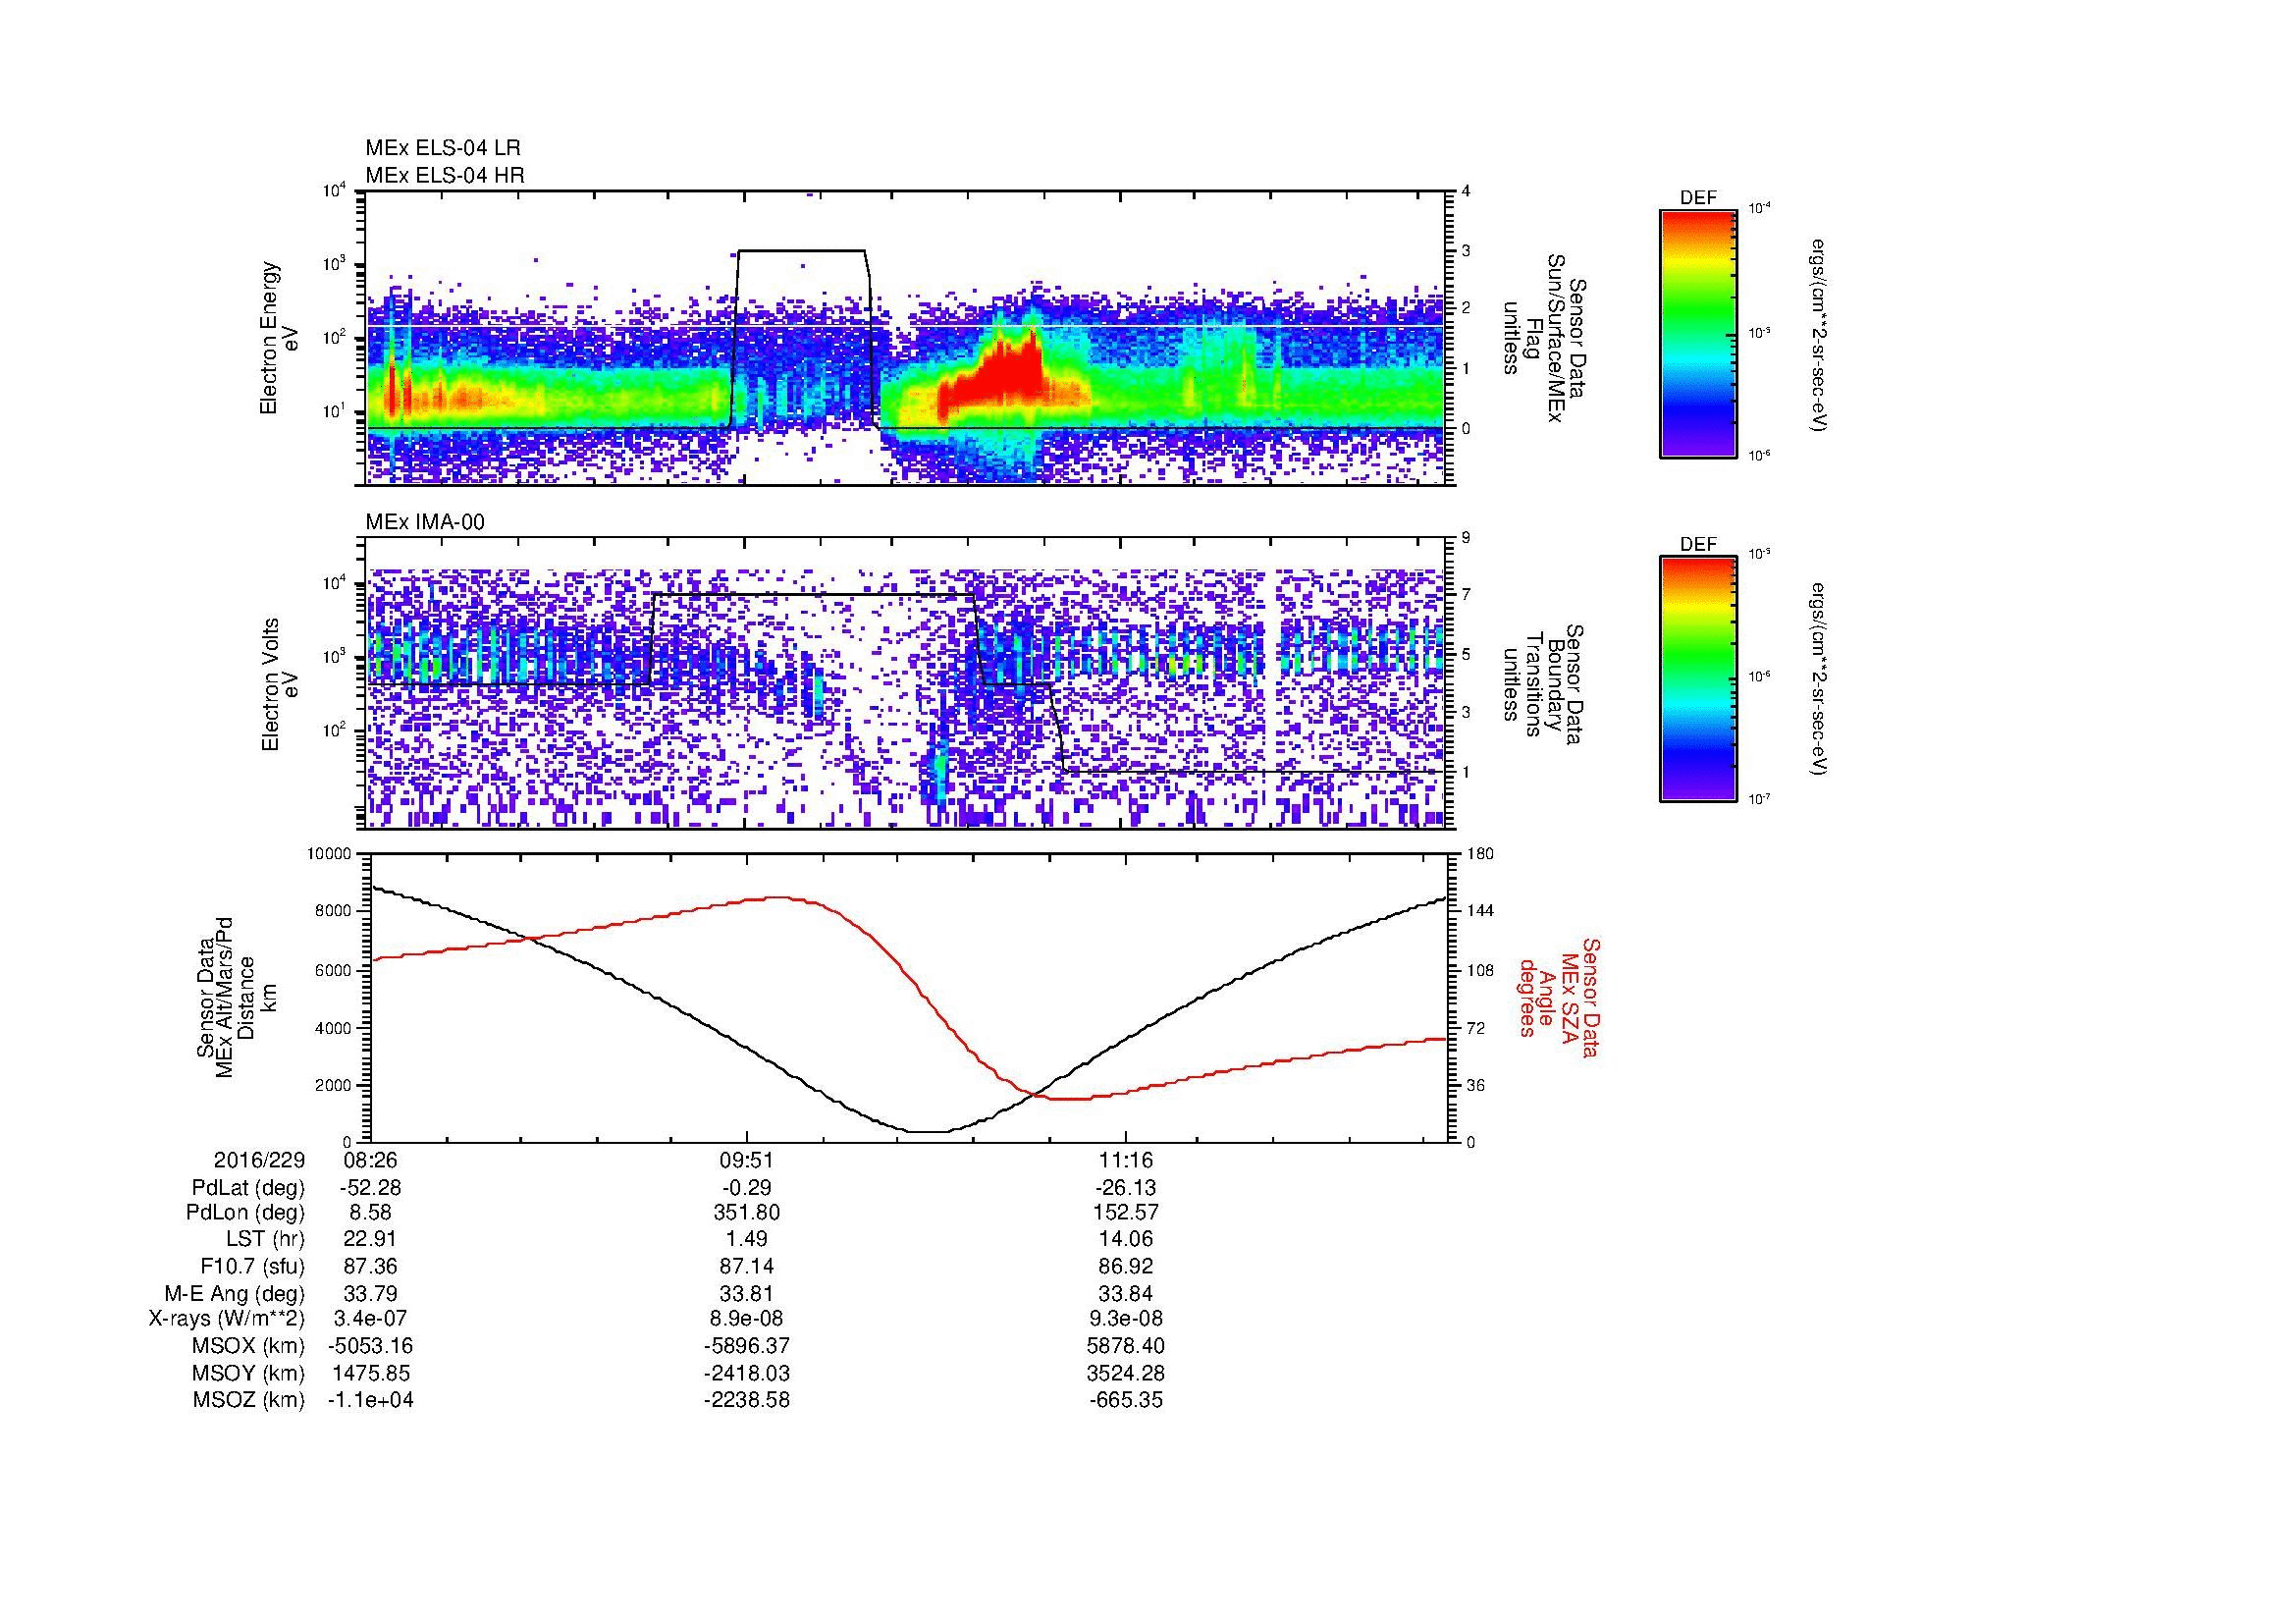2296x1623 pixels.
Task: Click the X-rays value '9.3e-08'
Action: click(1126, 1319)
